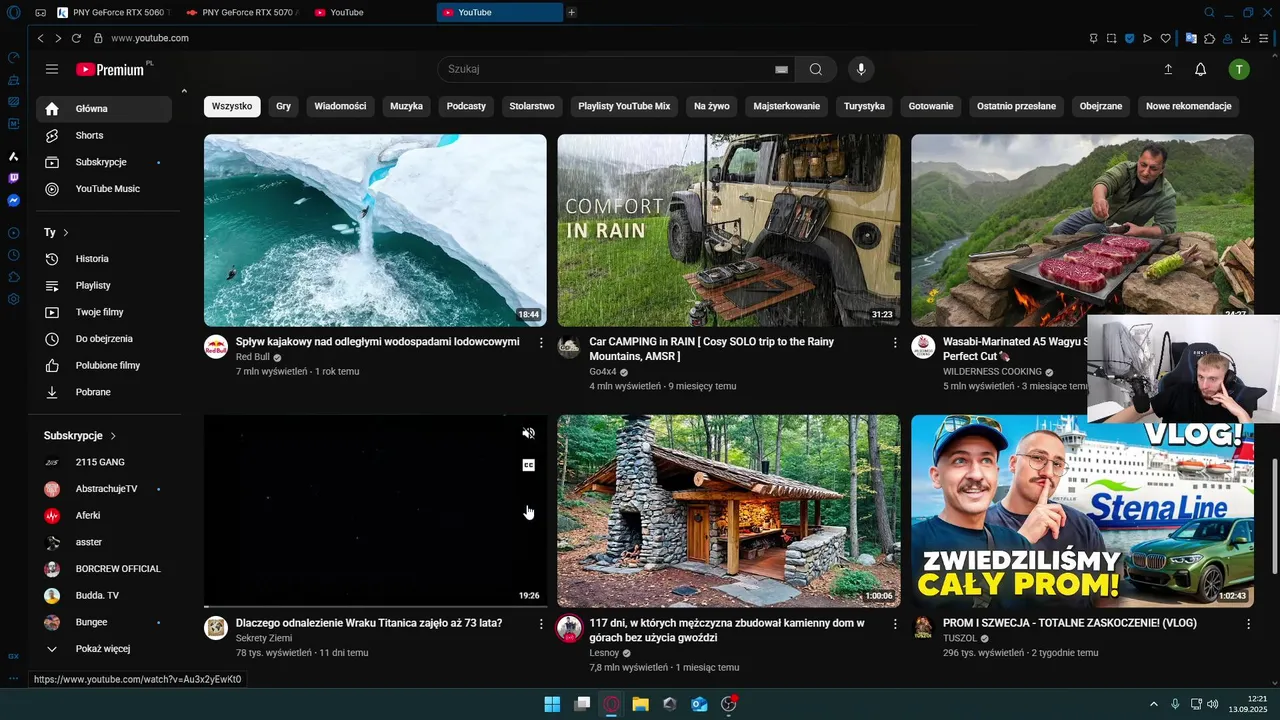Viewport: 1280px width, 720px height.
Task: Open the account avatar menu
Action: [1239, 69]
